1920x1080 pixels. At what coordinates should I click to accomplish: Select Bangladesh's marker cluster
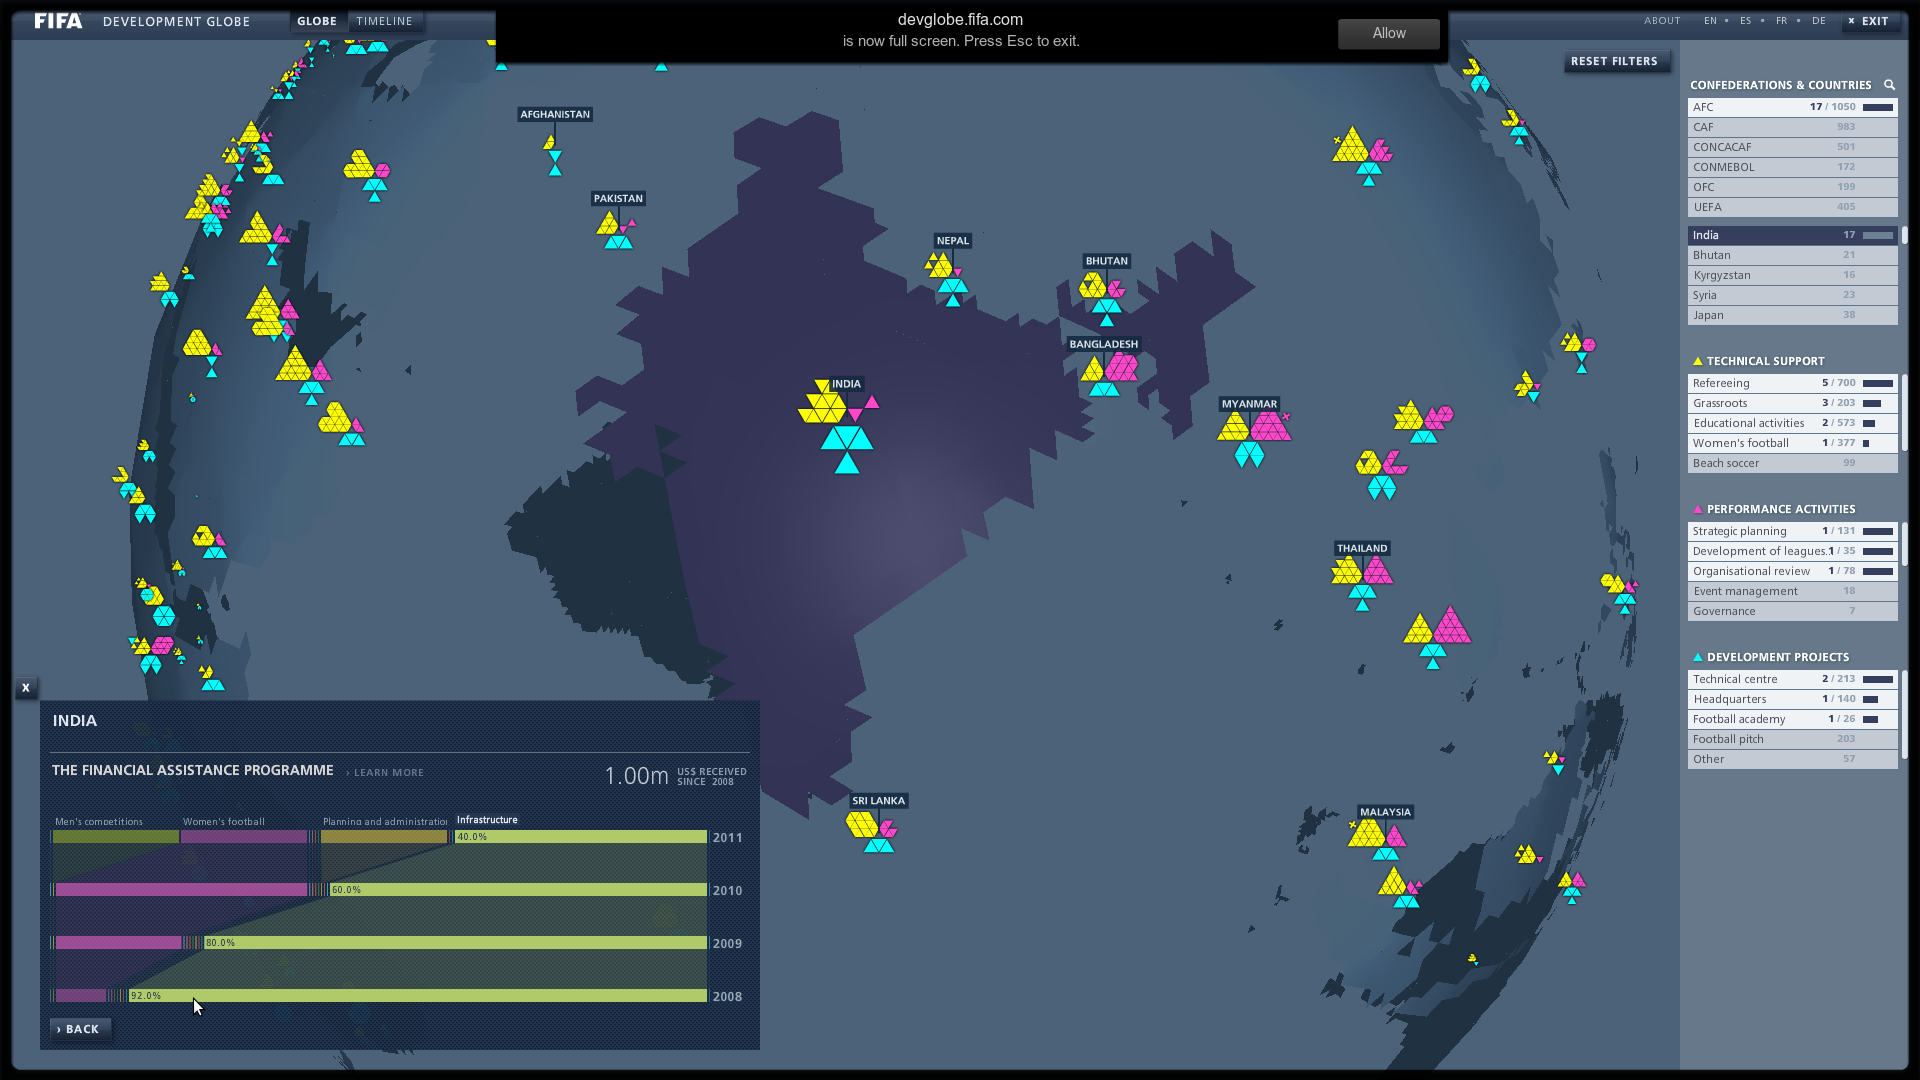coord(1108,375)
